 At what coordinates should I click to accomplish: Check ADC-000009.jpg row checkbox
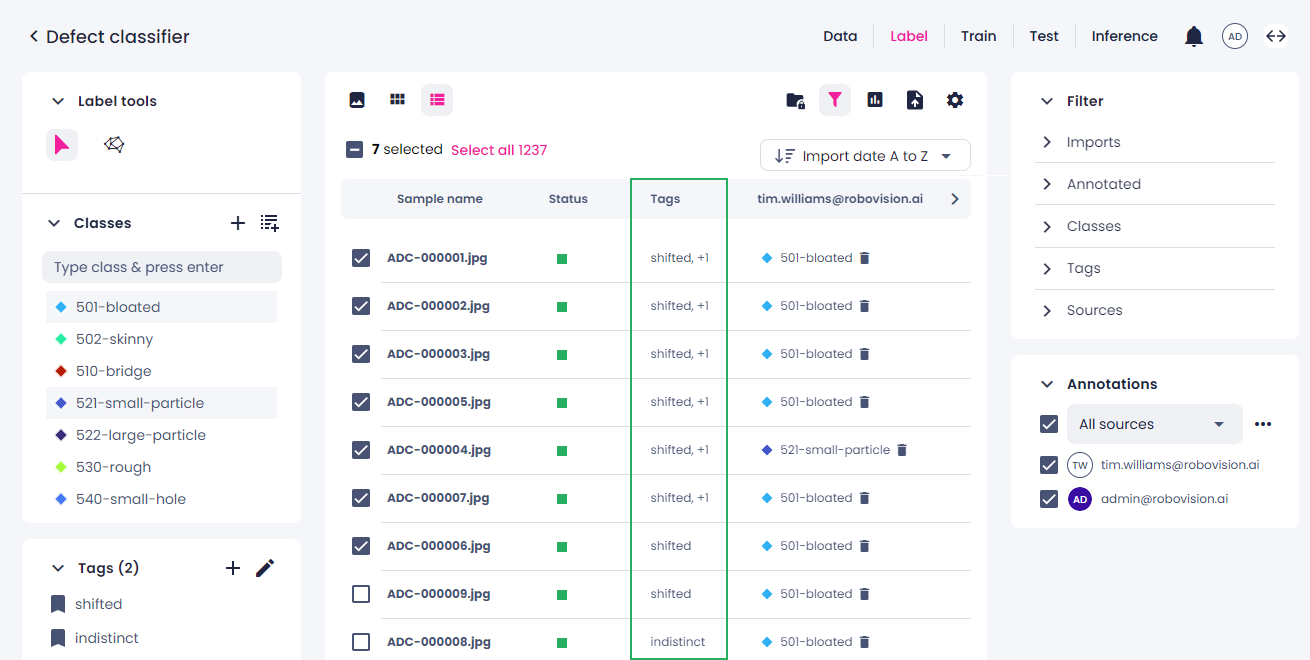point(361,594)
